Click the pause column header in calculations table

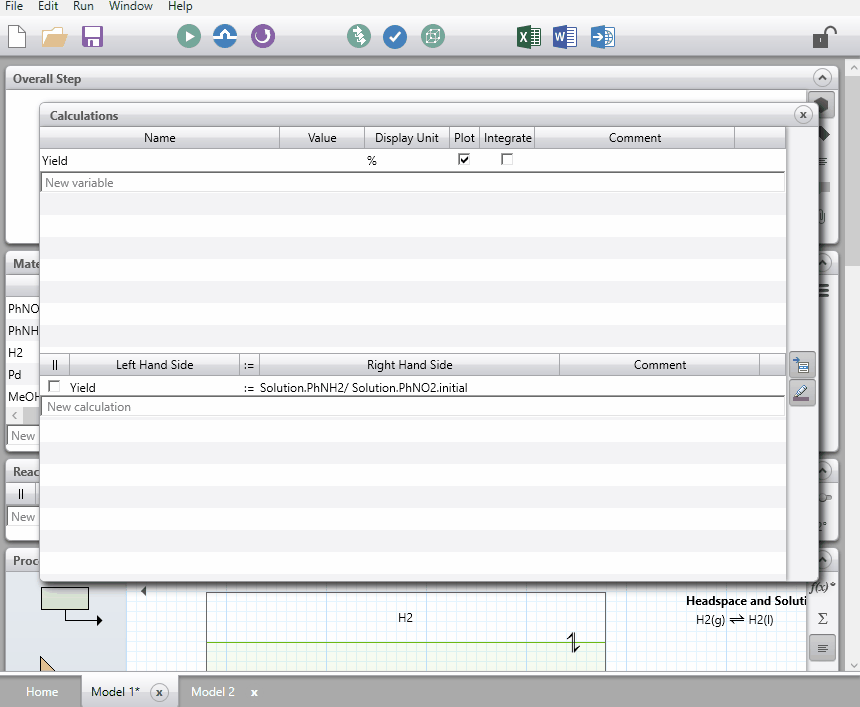(55, 365)
